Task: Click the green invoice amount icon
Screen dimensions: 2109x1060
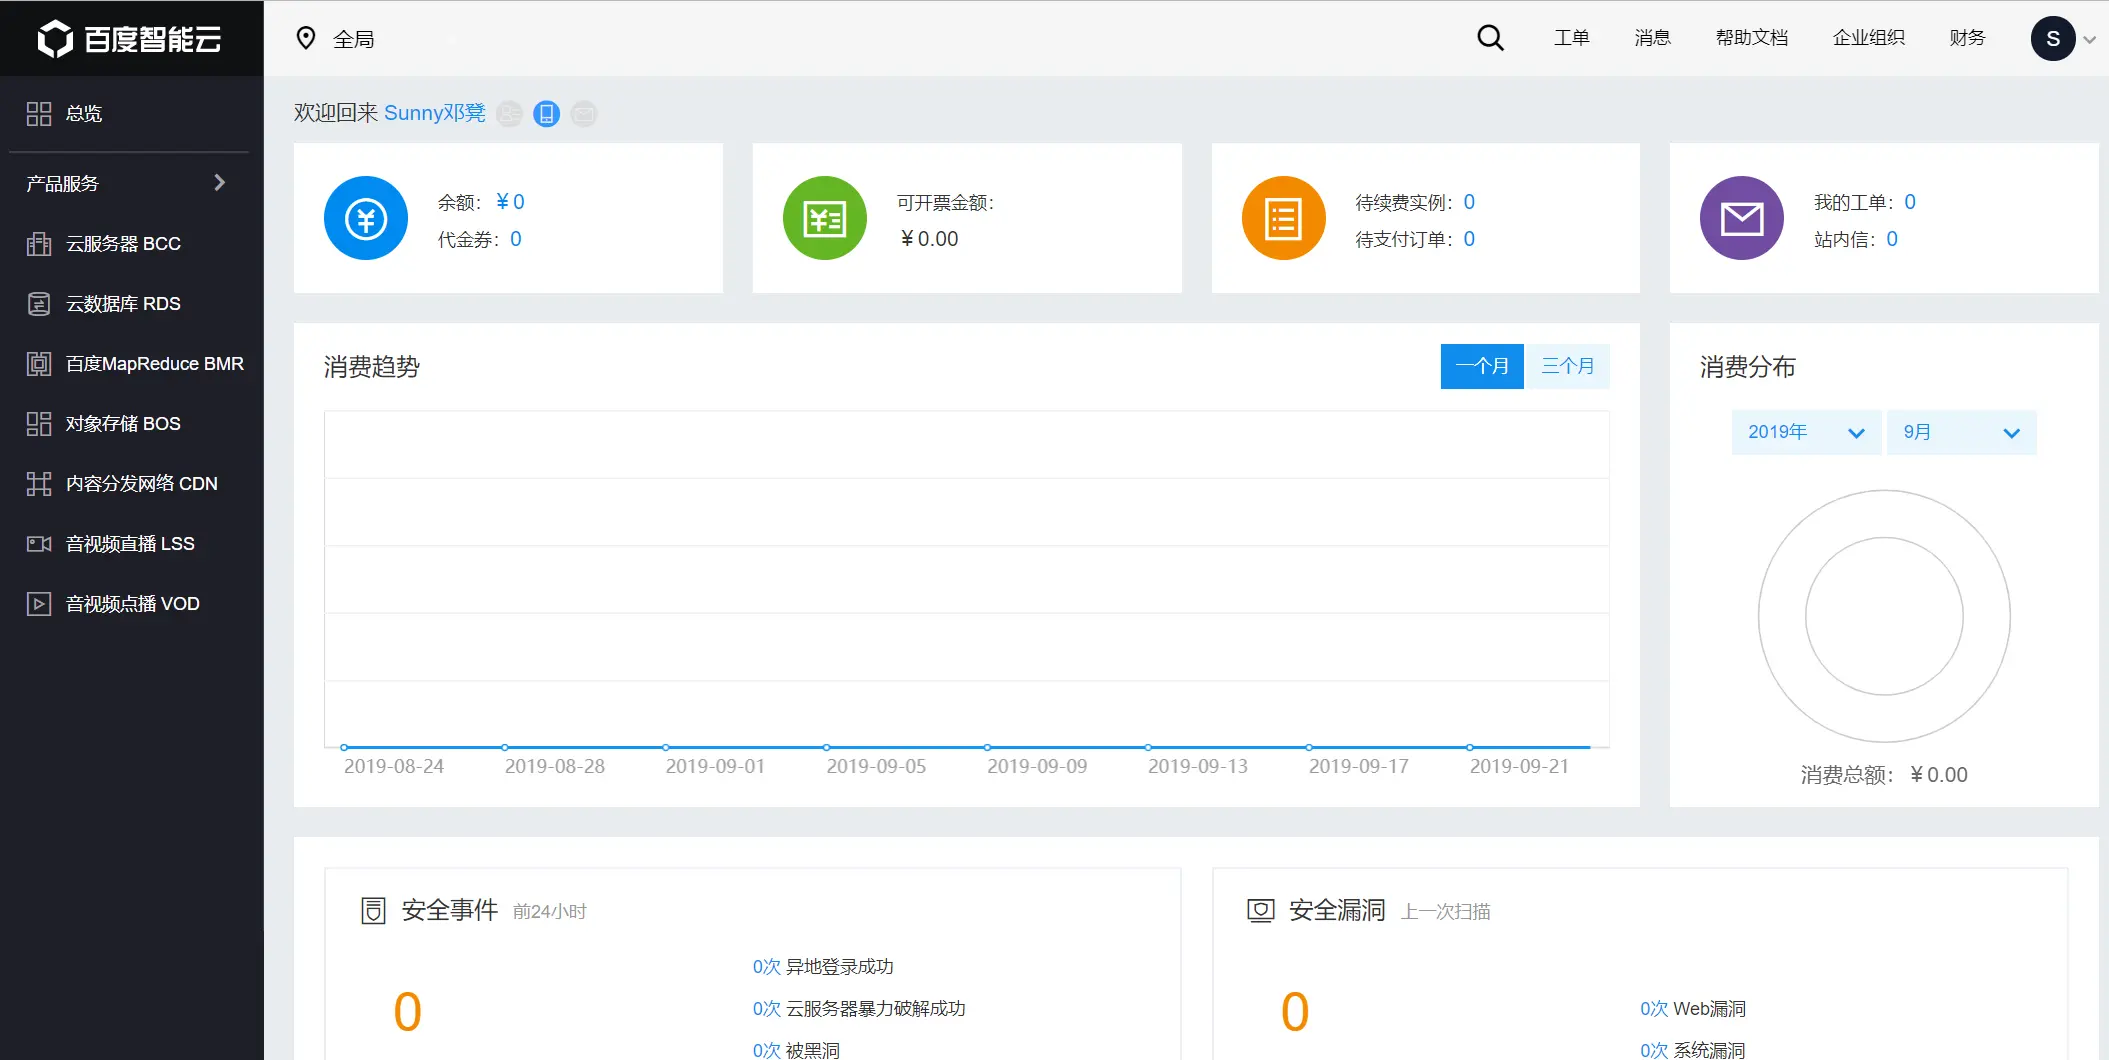Action: 825,218
